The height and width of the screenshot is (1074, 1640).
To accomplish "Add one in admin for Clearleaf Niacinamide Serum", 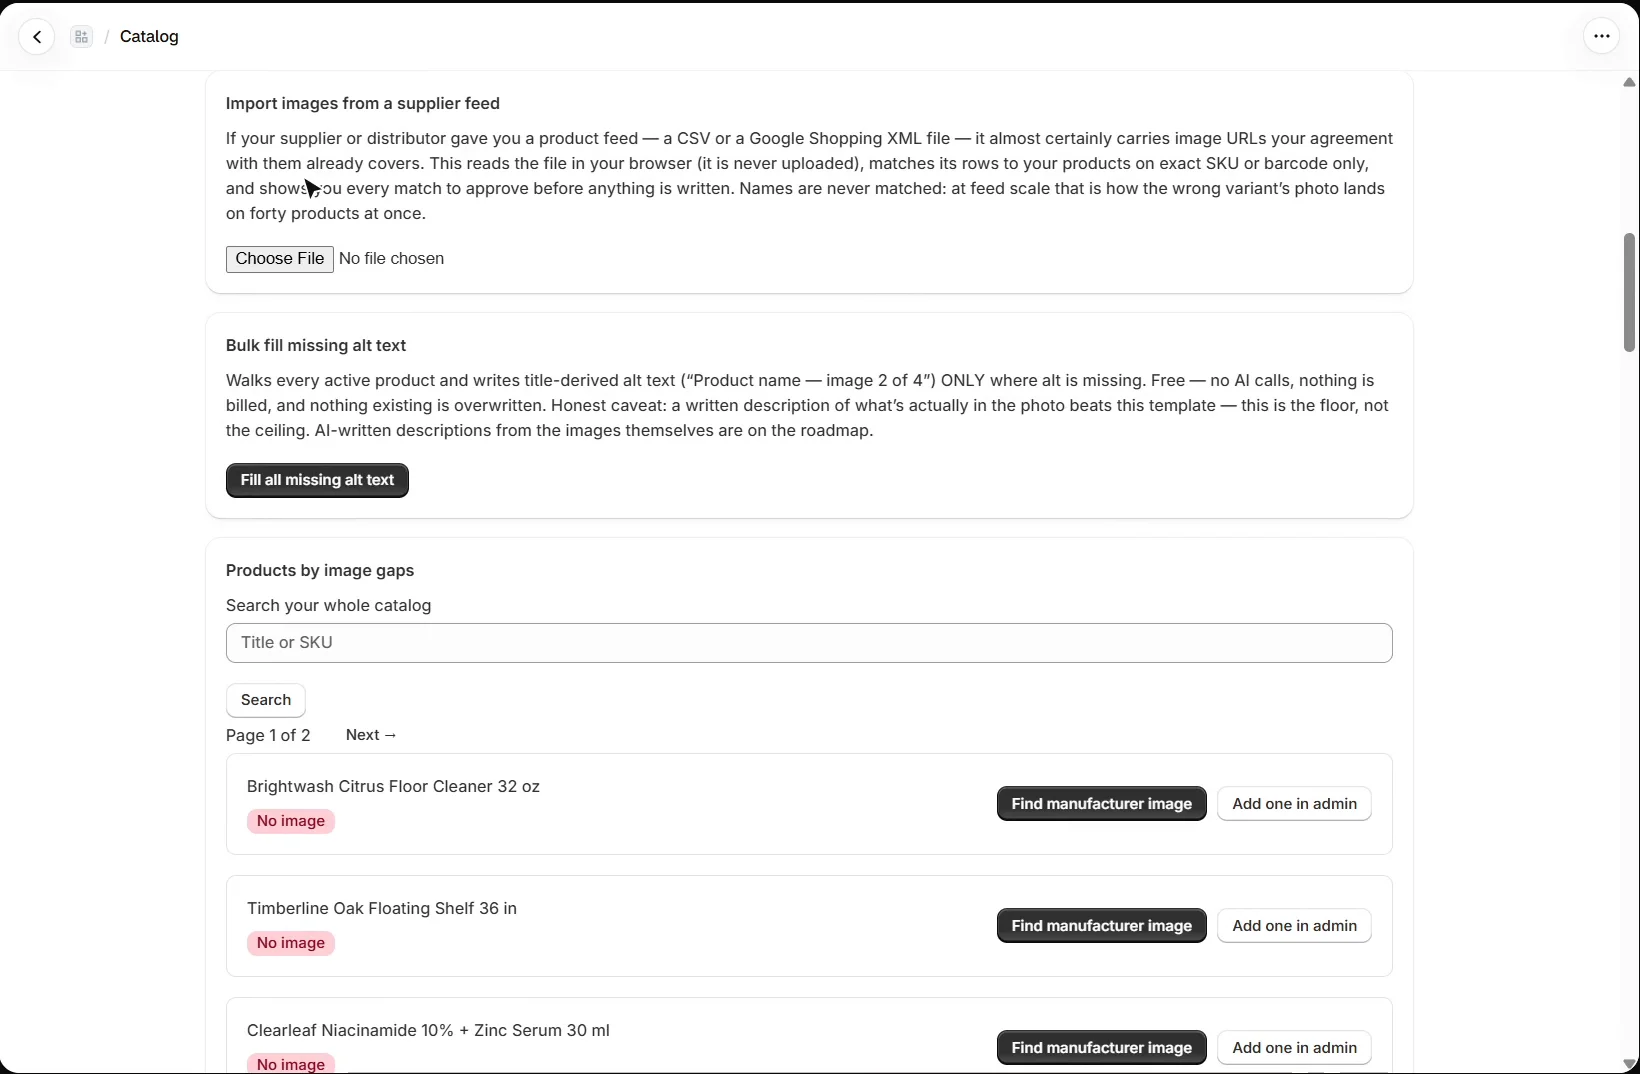I will [1295, 1048].
